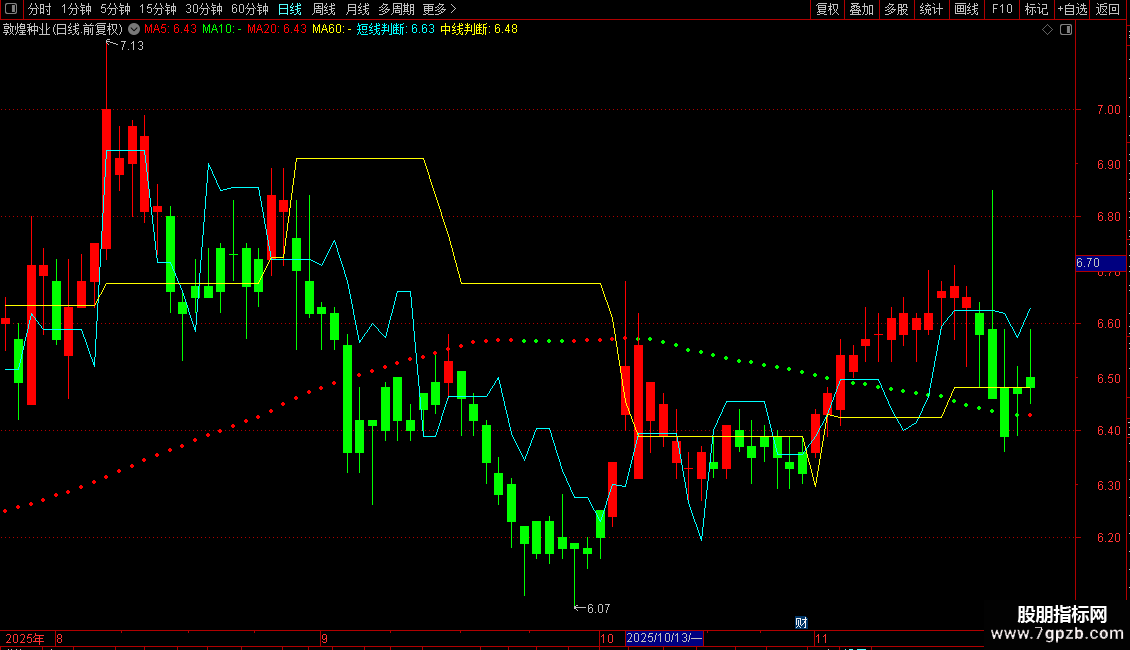1130x650 pixels.
Task: Click the 6.07 low price marker
Action: [592, 609]
